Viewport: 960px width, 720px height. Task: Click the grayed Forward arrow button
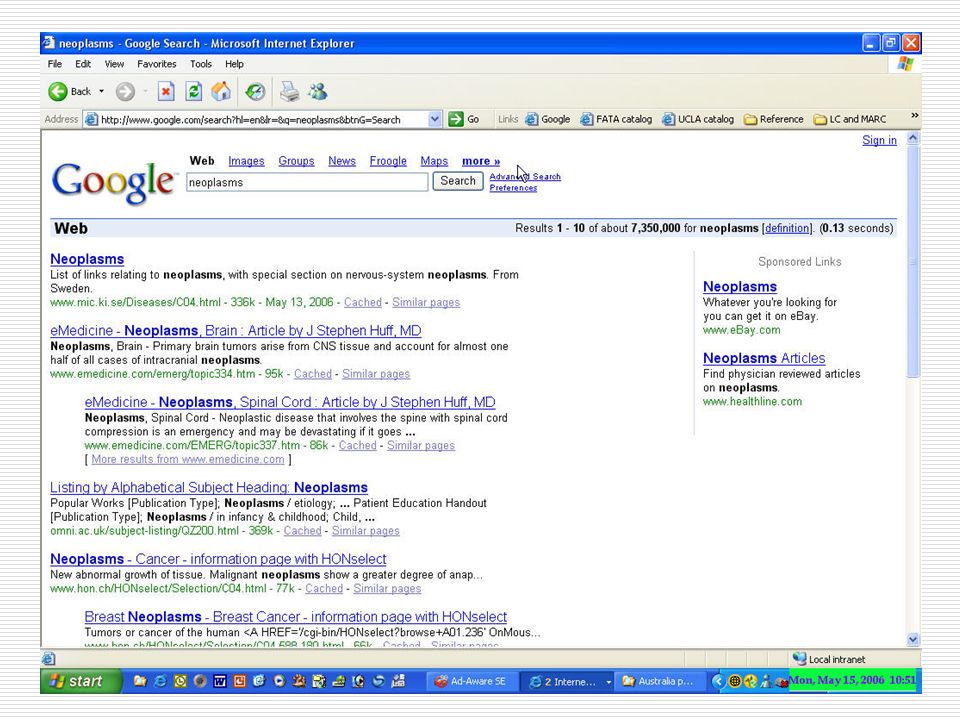[x=126, y=92]
